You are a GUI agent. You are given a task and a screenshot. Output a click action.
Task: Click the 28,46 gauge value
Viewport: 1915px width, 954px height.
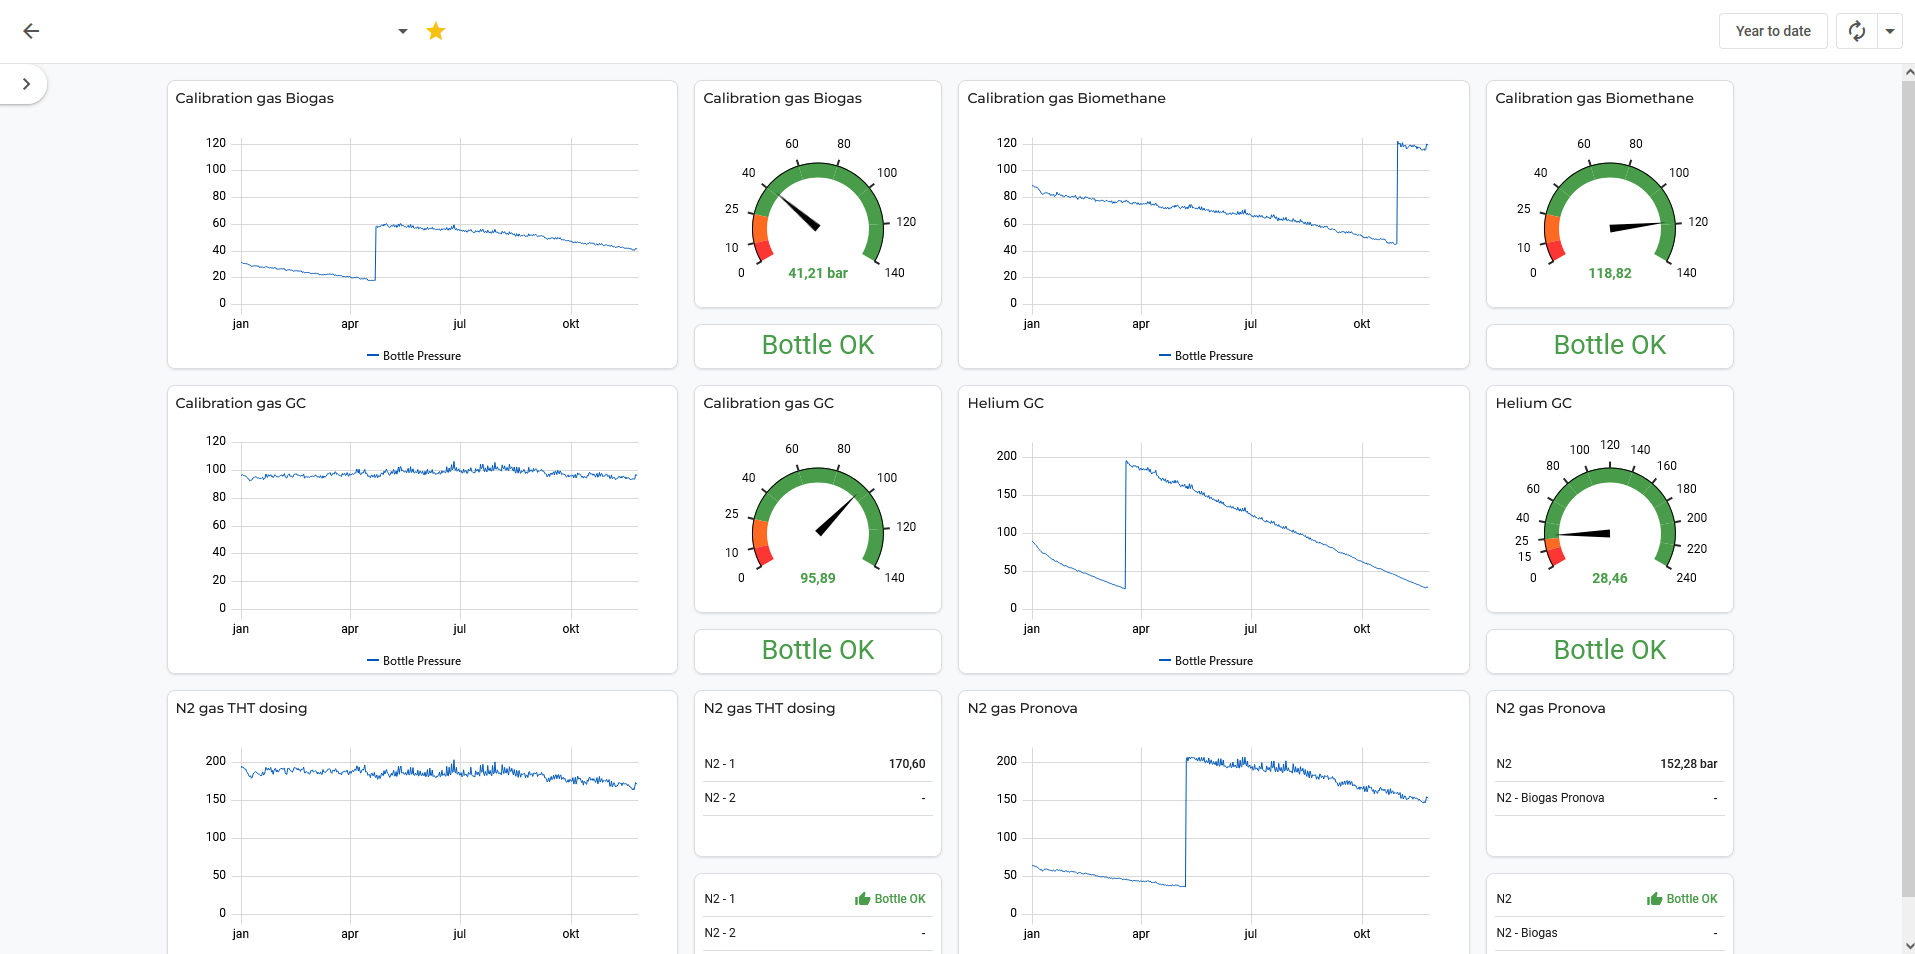[x=1610, y=578]
